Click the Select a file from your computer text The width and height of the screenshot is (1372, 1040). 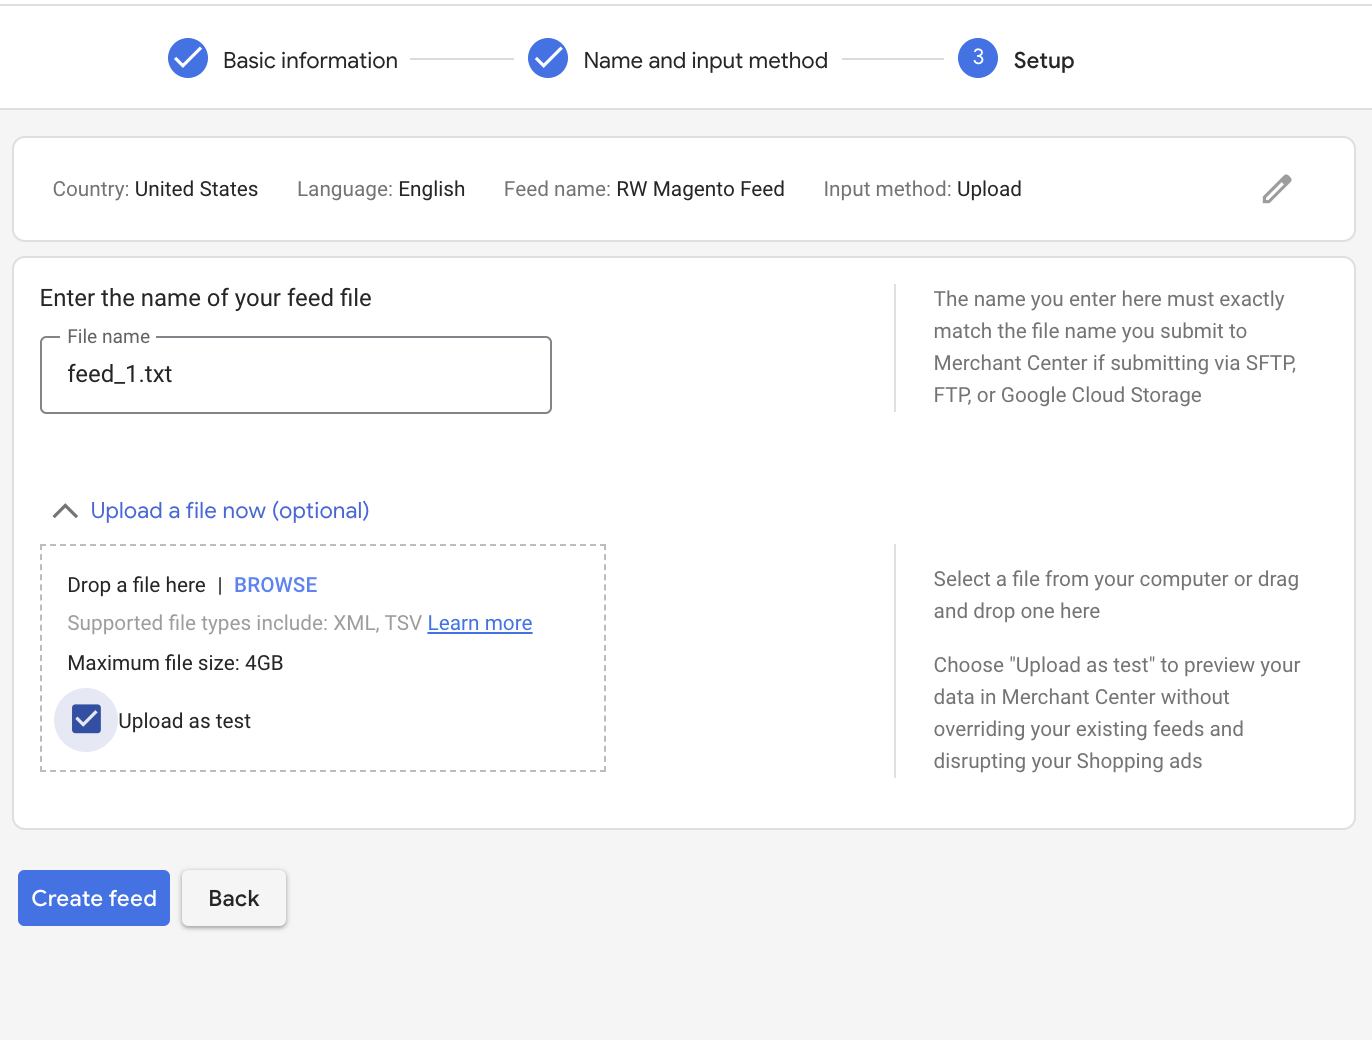[1116, 595]
